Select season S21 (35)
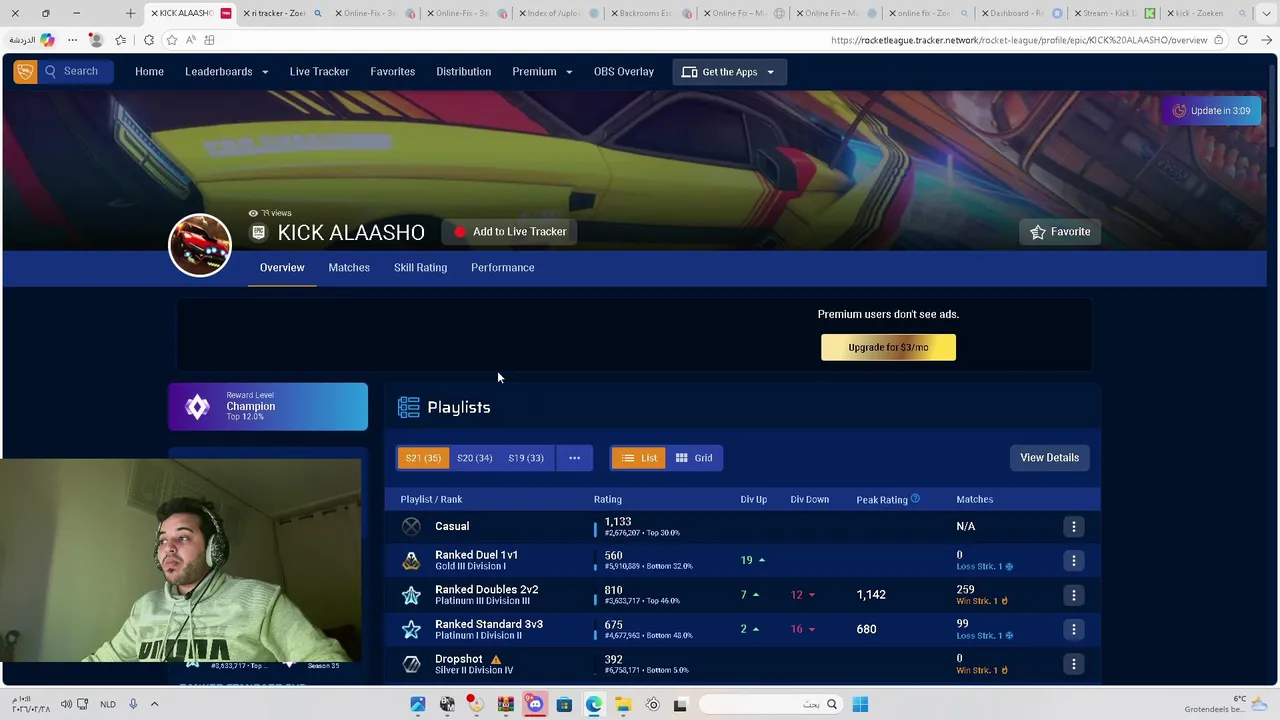Viewport: 1280px width, 720px height. pos(423,458)
